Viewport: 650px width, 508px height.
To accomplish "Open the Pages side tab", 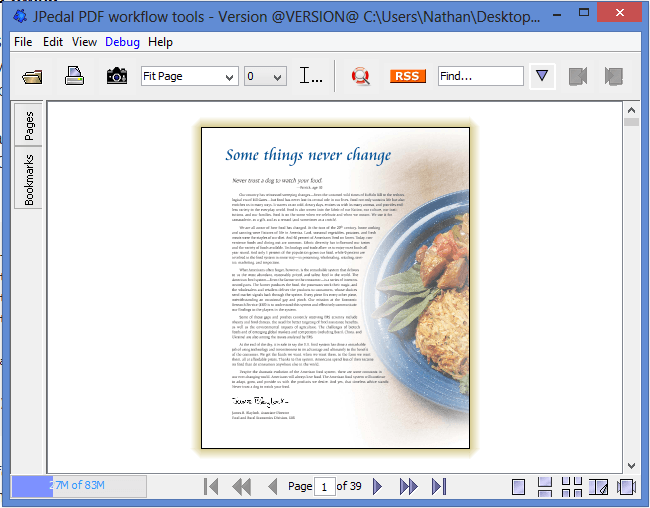I will 29,125.
